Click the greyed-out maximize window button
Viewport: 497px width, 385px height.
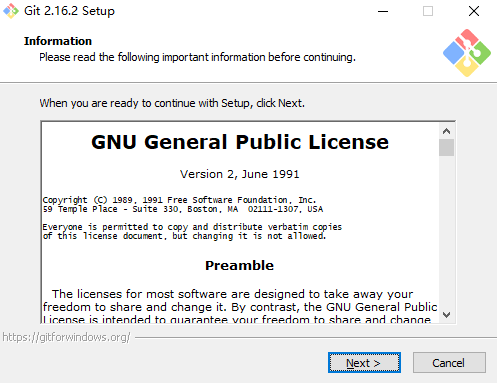(x=428, y=11)
